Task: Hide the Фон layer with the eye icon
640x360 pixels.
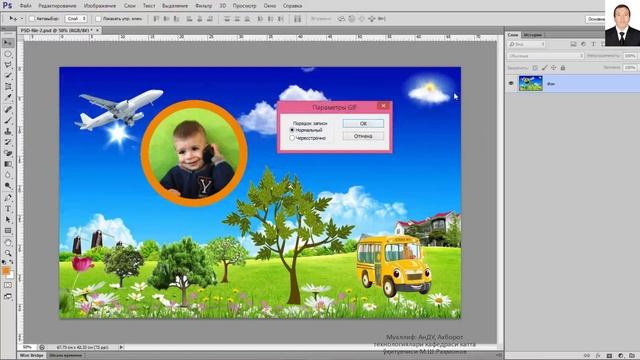Action: tap(511, 83)
